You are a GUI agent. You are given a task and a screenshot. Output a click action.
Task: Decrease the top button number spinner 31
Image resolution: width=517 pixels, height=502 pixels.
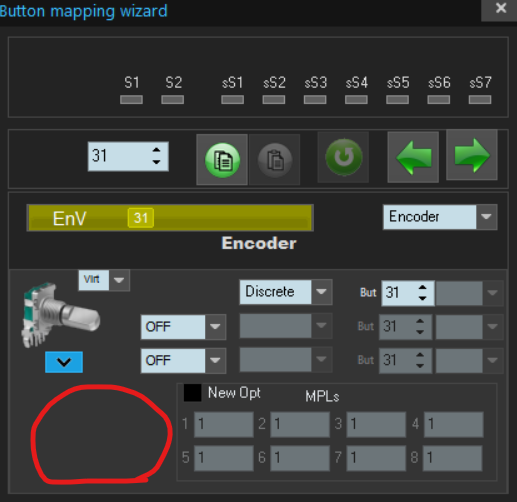click(x=156, y=162)
